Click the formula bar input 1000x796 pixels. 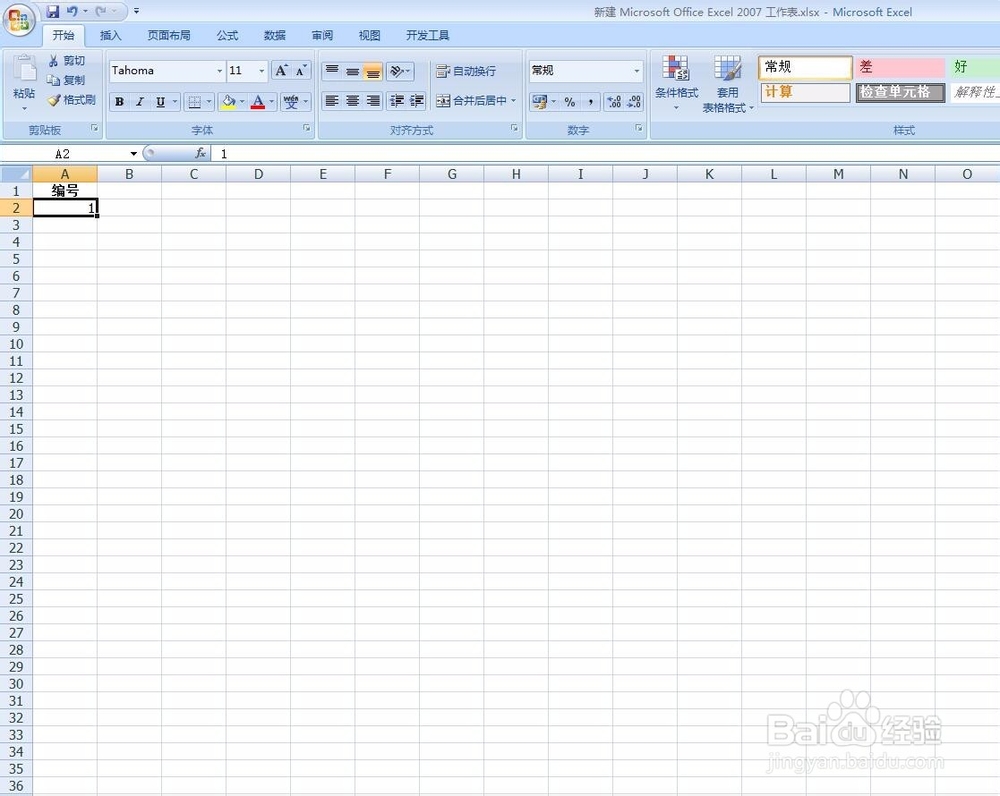606,154
